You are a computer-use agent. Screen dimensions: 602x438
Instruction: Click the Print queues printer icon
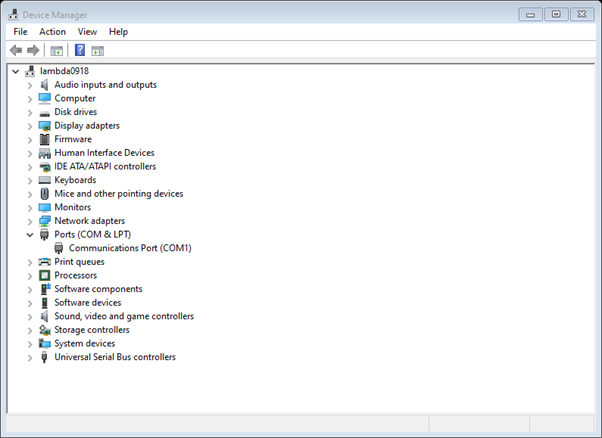click(x=45, y=262)
